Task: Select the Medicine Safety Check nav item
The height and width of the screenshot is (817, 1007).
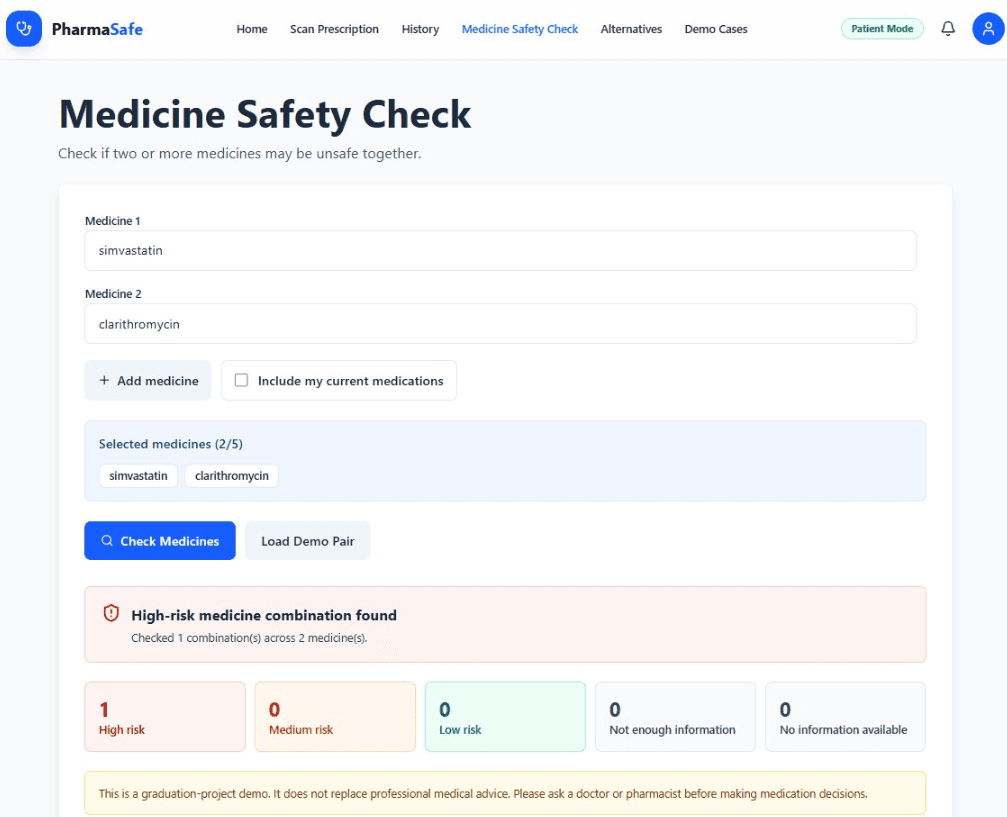Action: coord(520,29)
